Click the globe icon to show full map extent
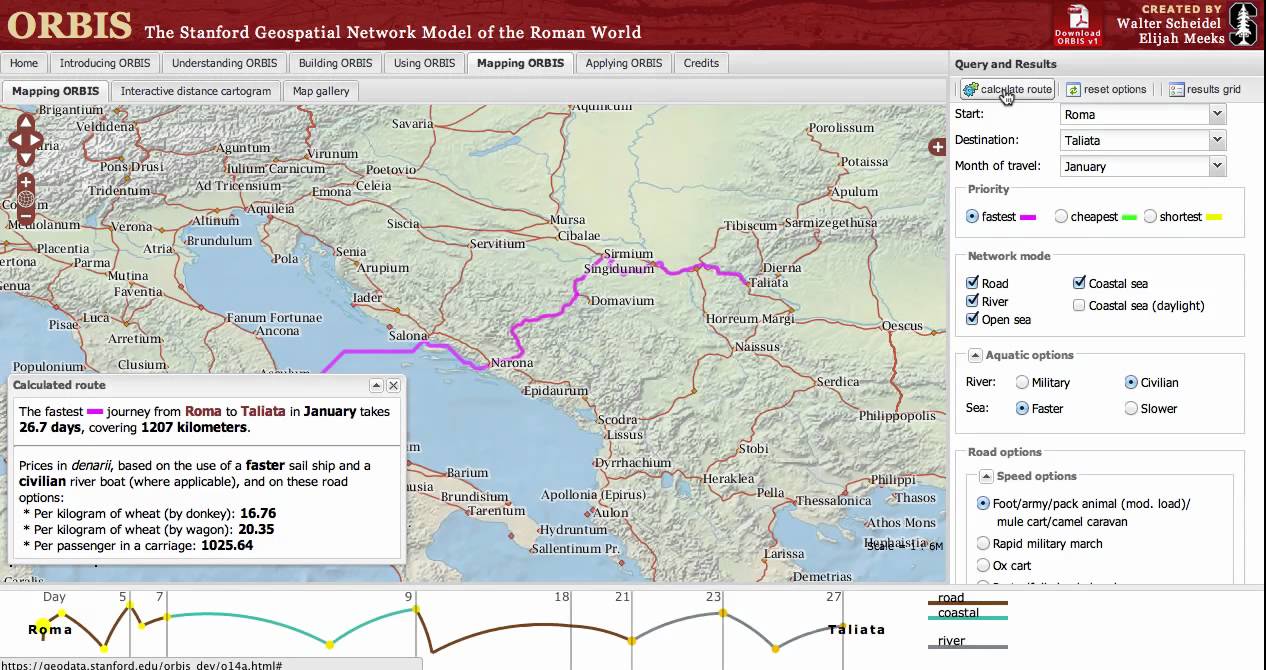 coord(26,199)
